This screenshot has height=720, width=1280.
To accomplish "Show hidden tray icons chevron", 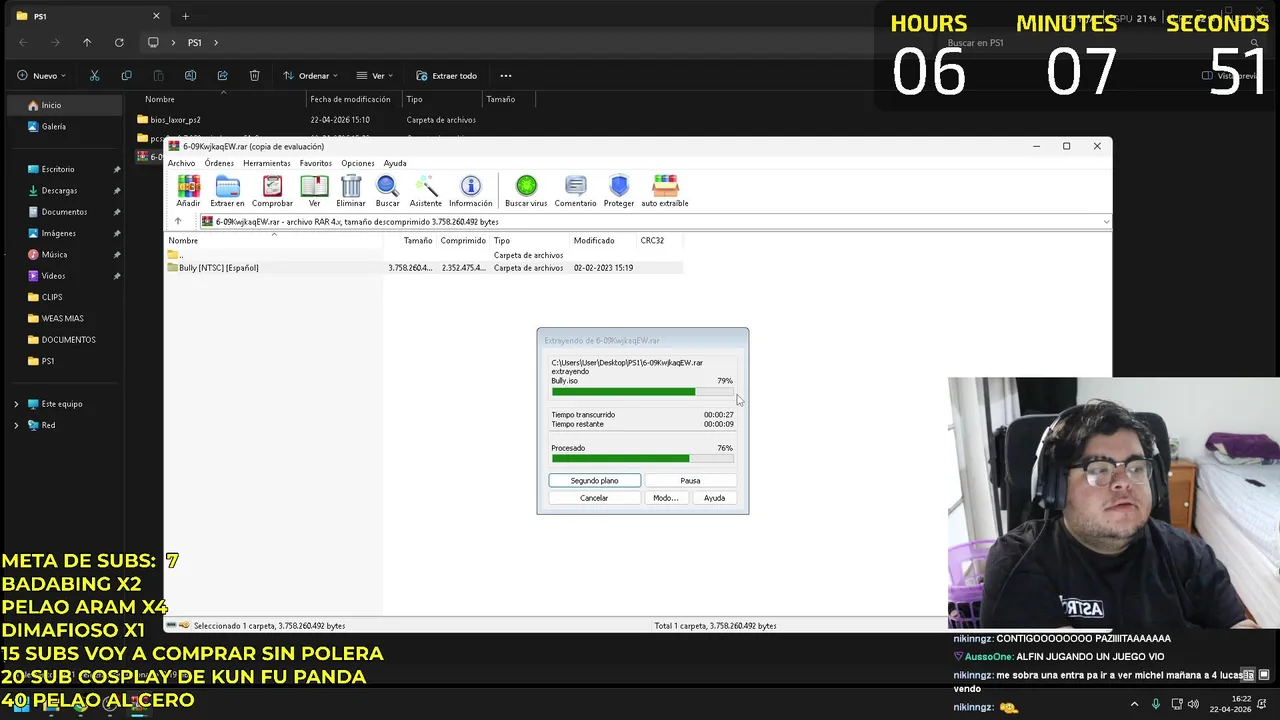I will tap(1134, 704).
